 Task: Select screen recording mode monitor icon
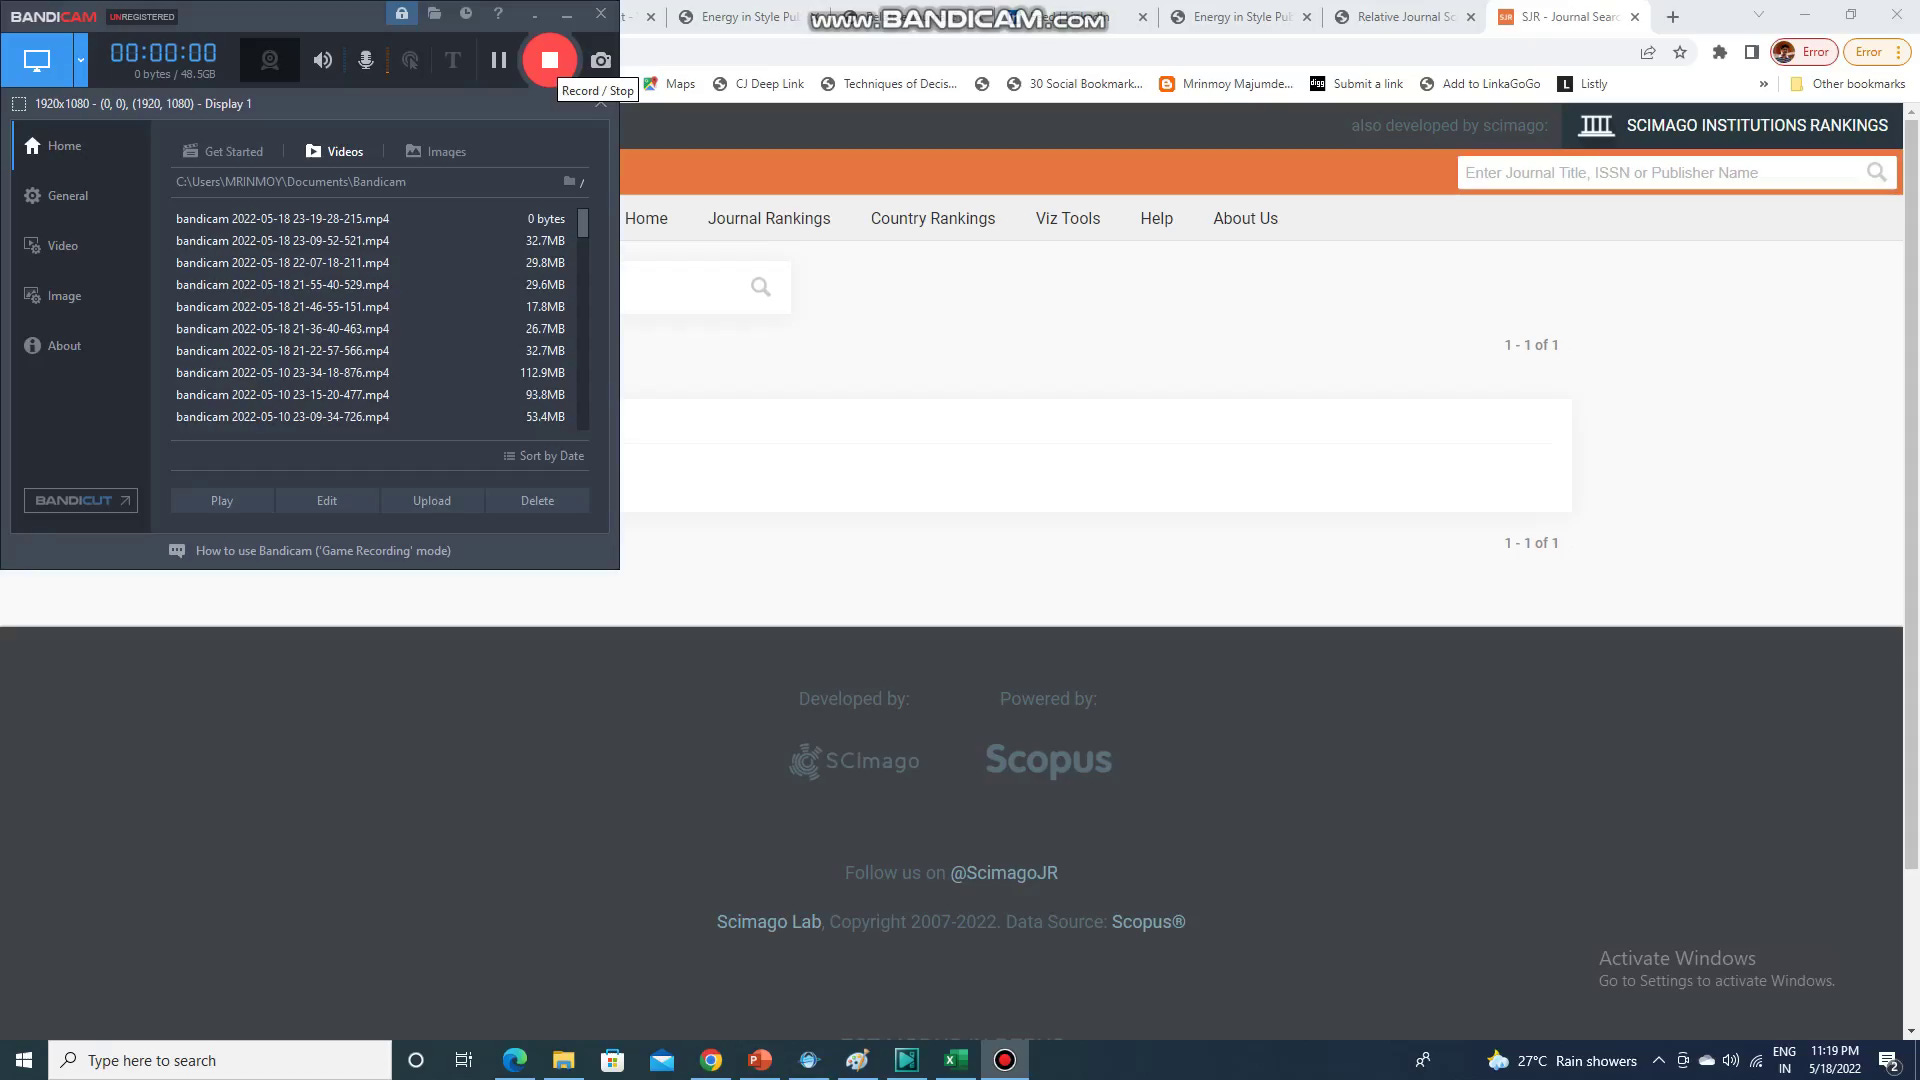tap(37, 60)
